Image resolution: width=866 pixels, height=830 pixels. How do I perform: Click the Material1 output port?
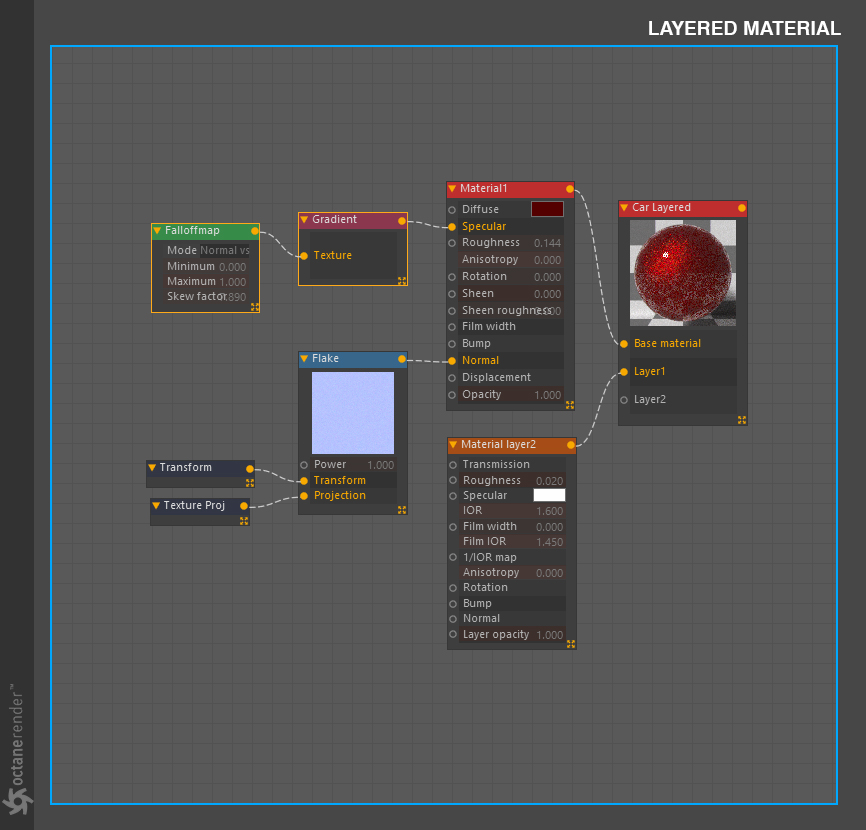click(x=569, y=189)
